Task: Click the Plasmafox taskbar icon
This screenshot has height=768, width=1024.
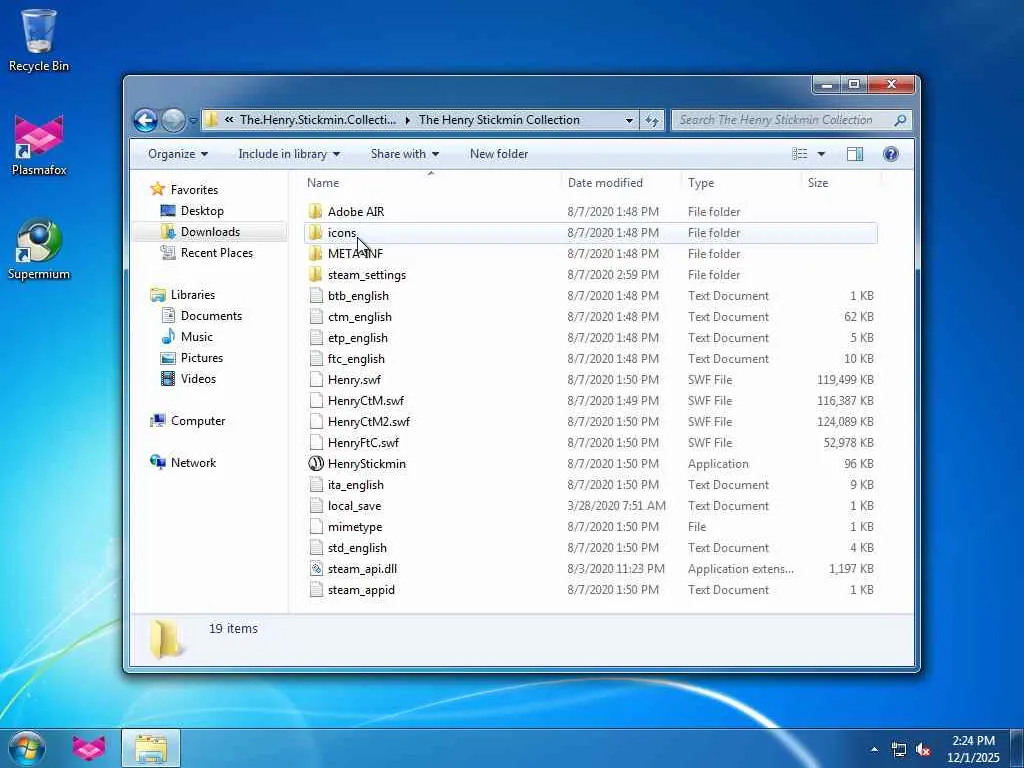Action: (89, 748)
